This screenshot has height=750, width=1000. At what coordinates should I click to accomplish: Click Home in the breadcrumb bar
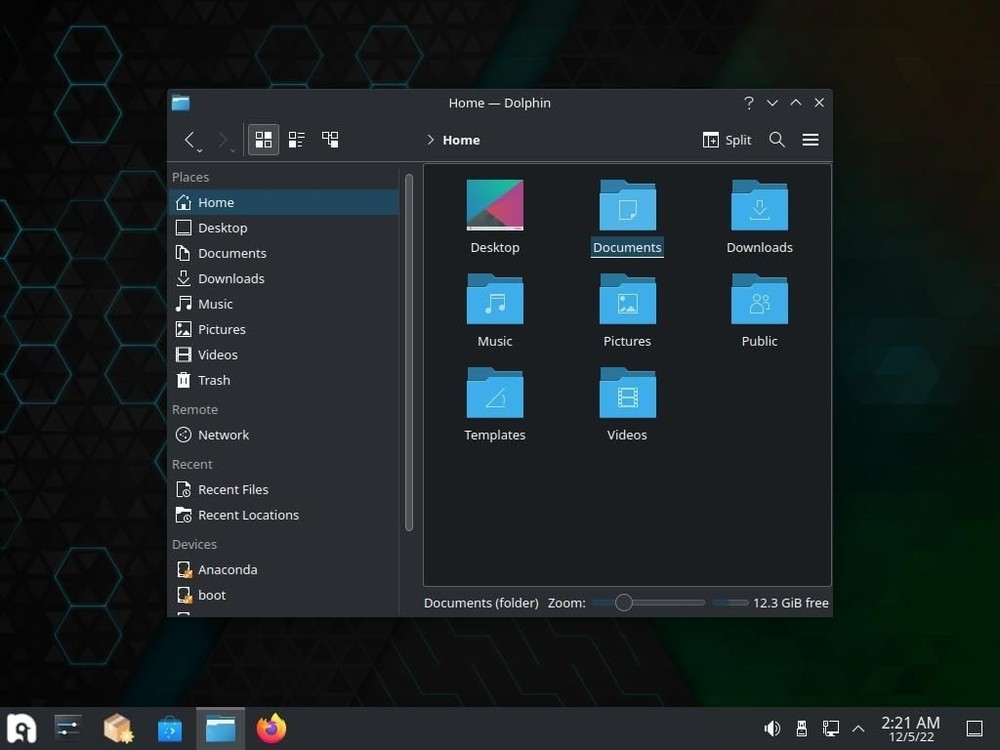click(463, 140)
